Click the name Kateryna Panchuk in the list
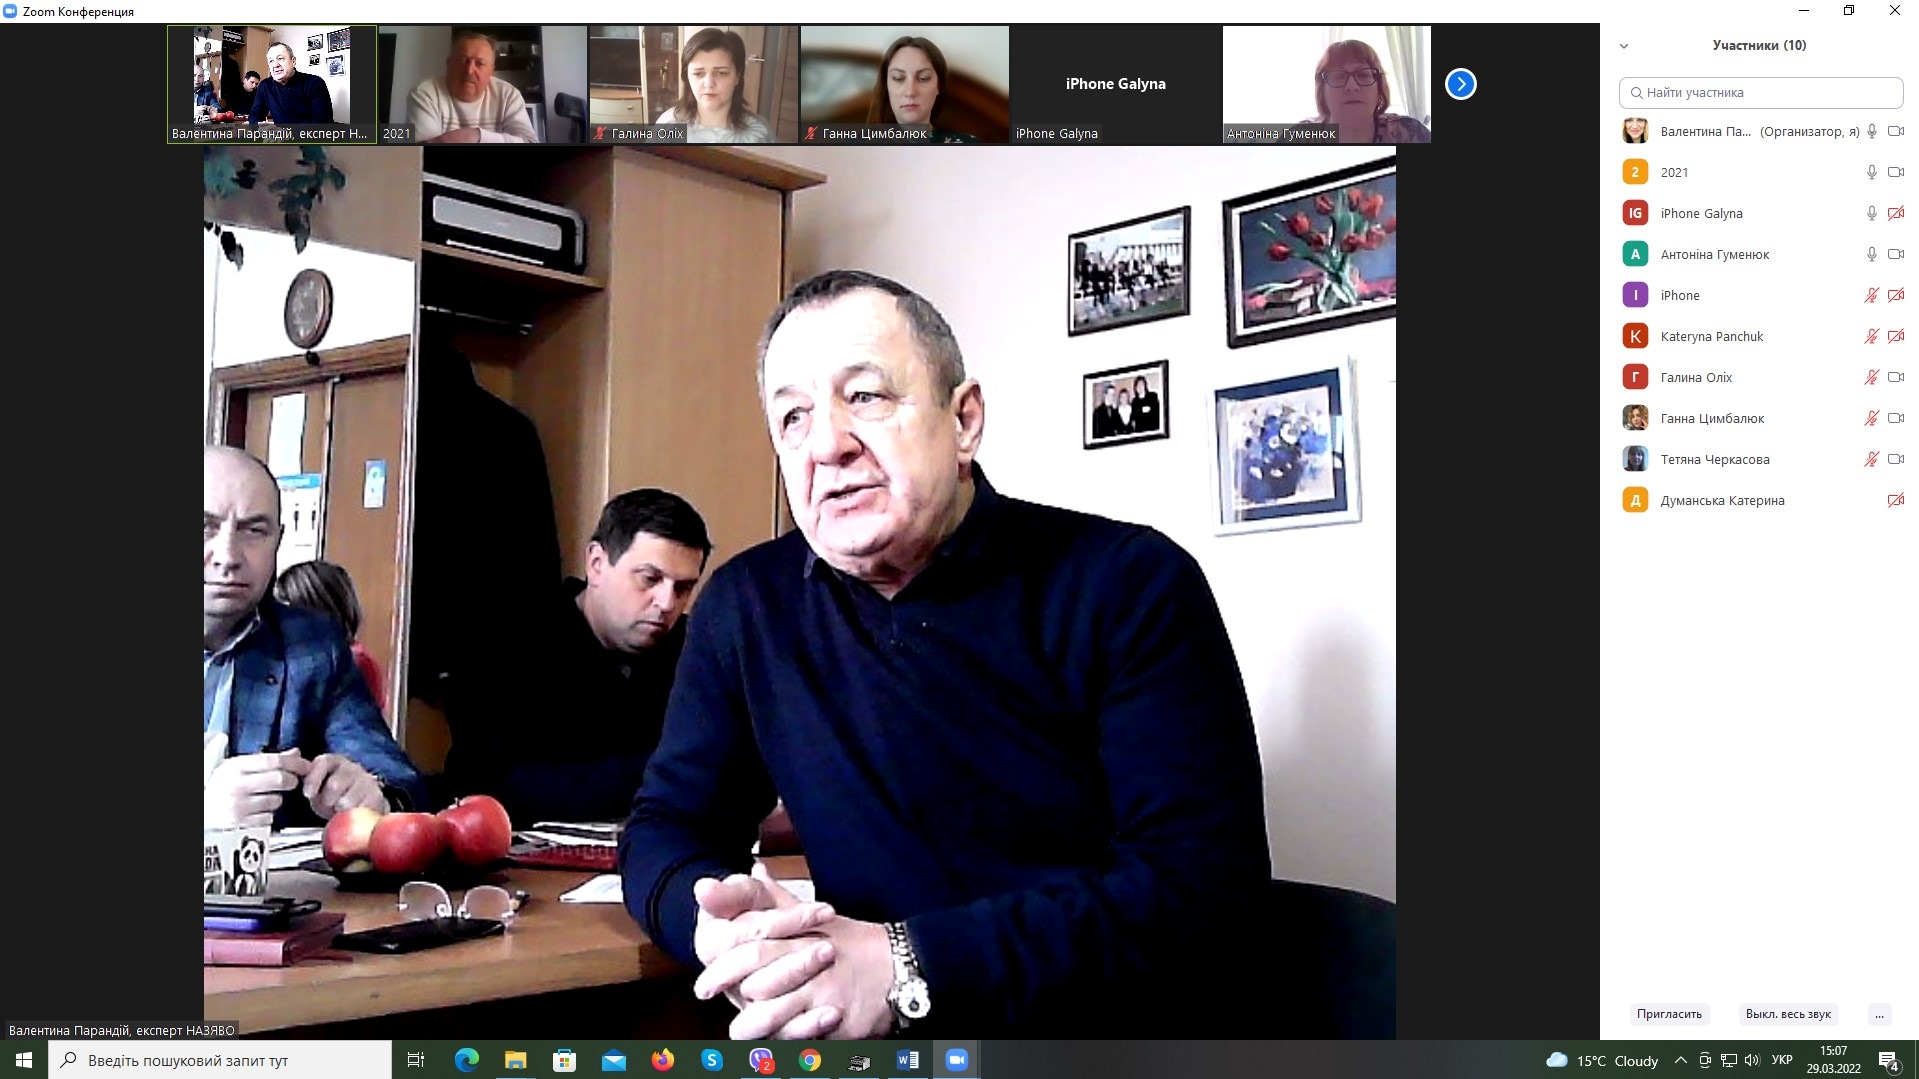The width and height of the screenshot is (1919, 1079). (x=1712, y=336)
